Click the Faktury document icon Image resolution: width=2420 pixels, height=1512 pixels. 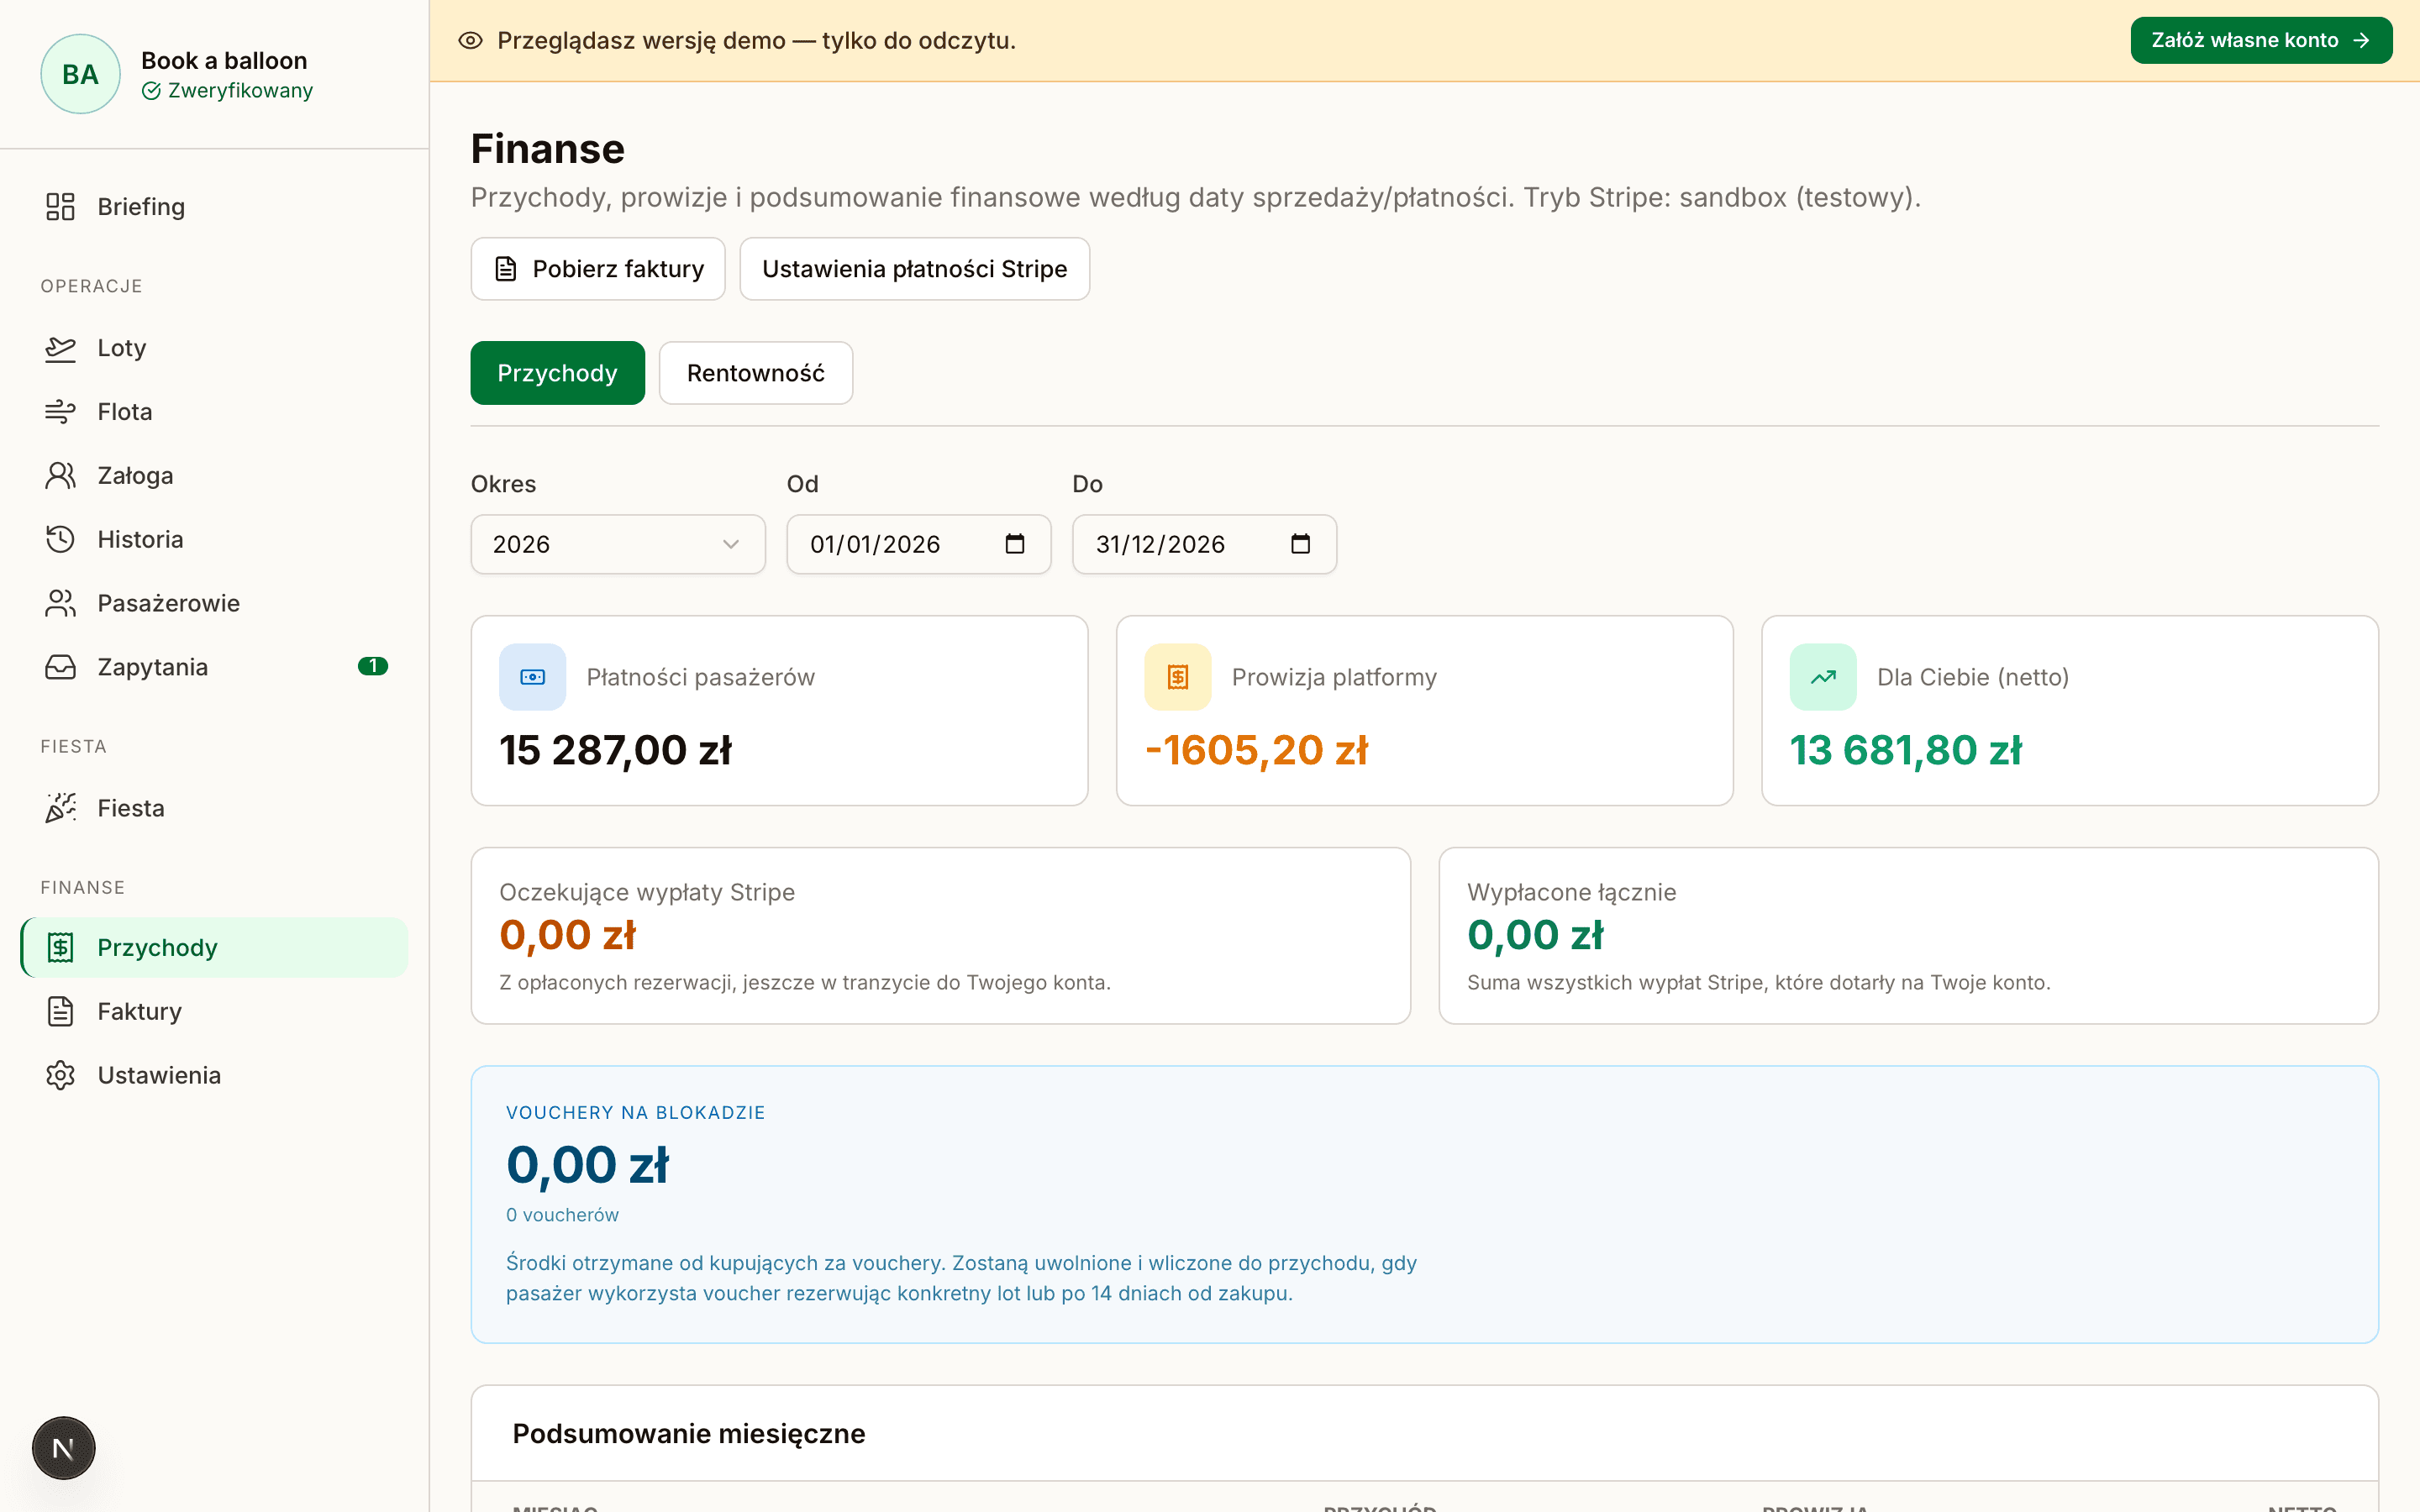(60, 1011)
